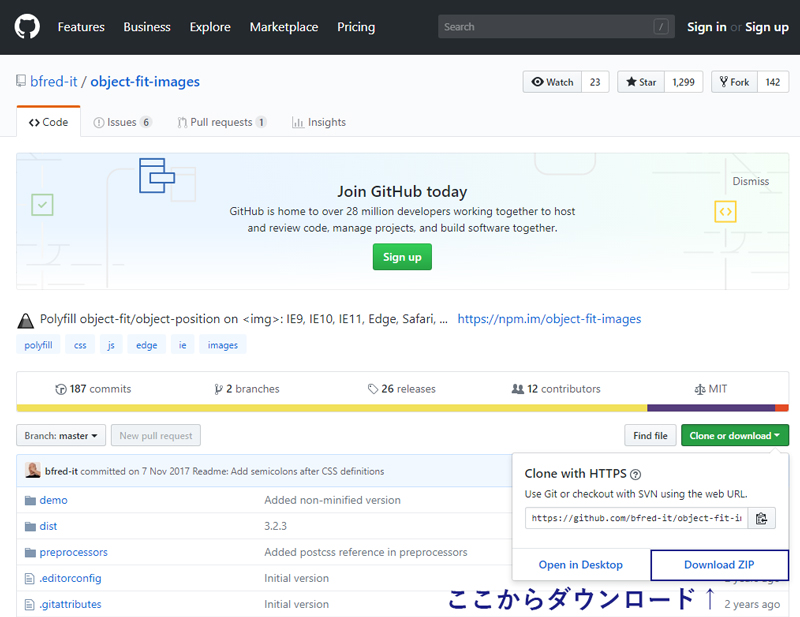Click the New pull request button

pos(156,435)
